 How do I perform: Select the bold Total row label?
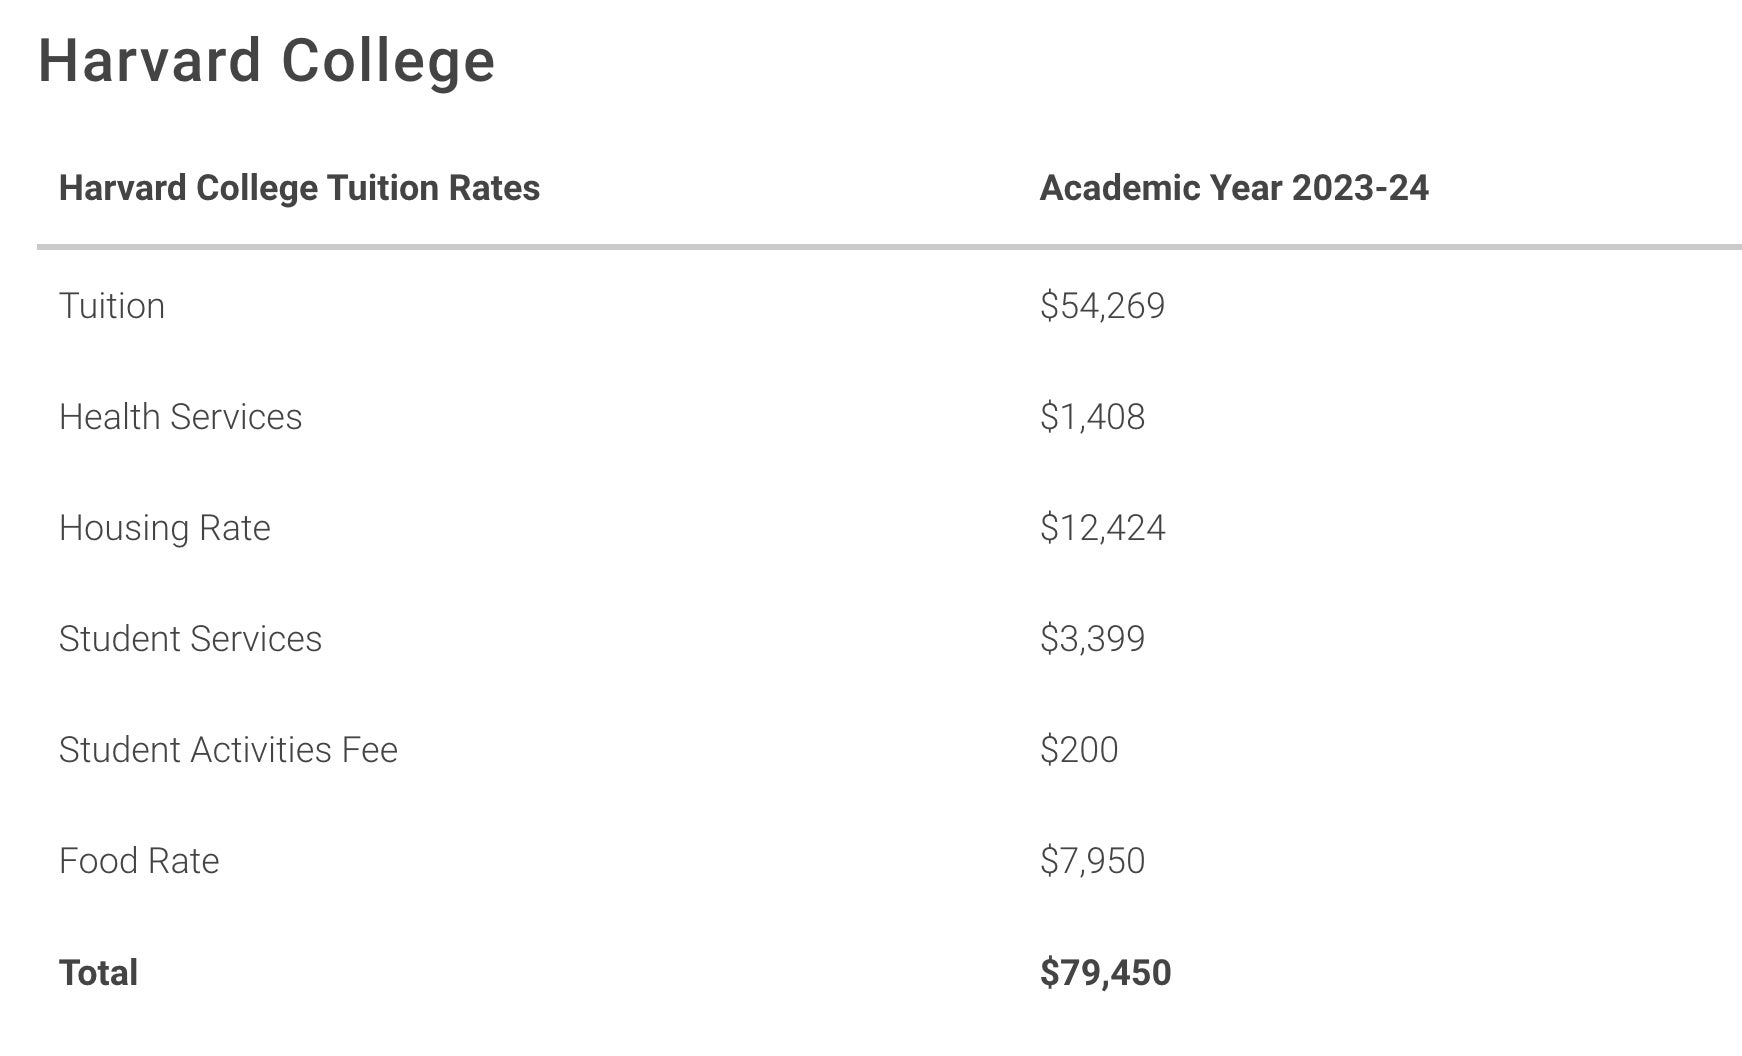(x=98, y=973)
